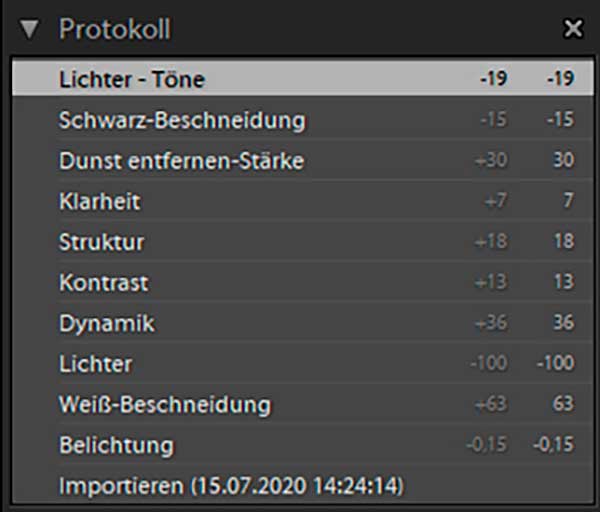The width and height of the screenshot is (600, 512).
Task: Clear the history using the X icon
Action: click(x=573, y=29)
